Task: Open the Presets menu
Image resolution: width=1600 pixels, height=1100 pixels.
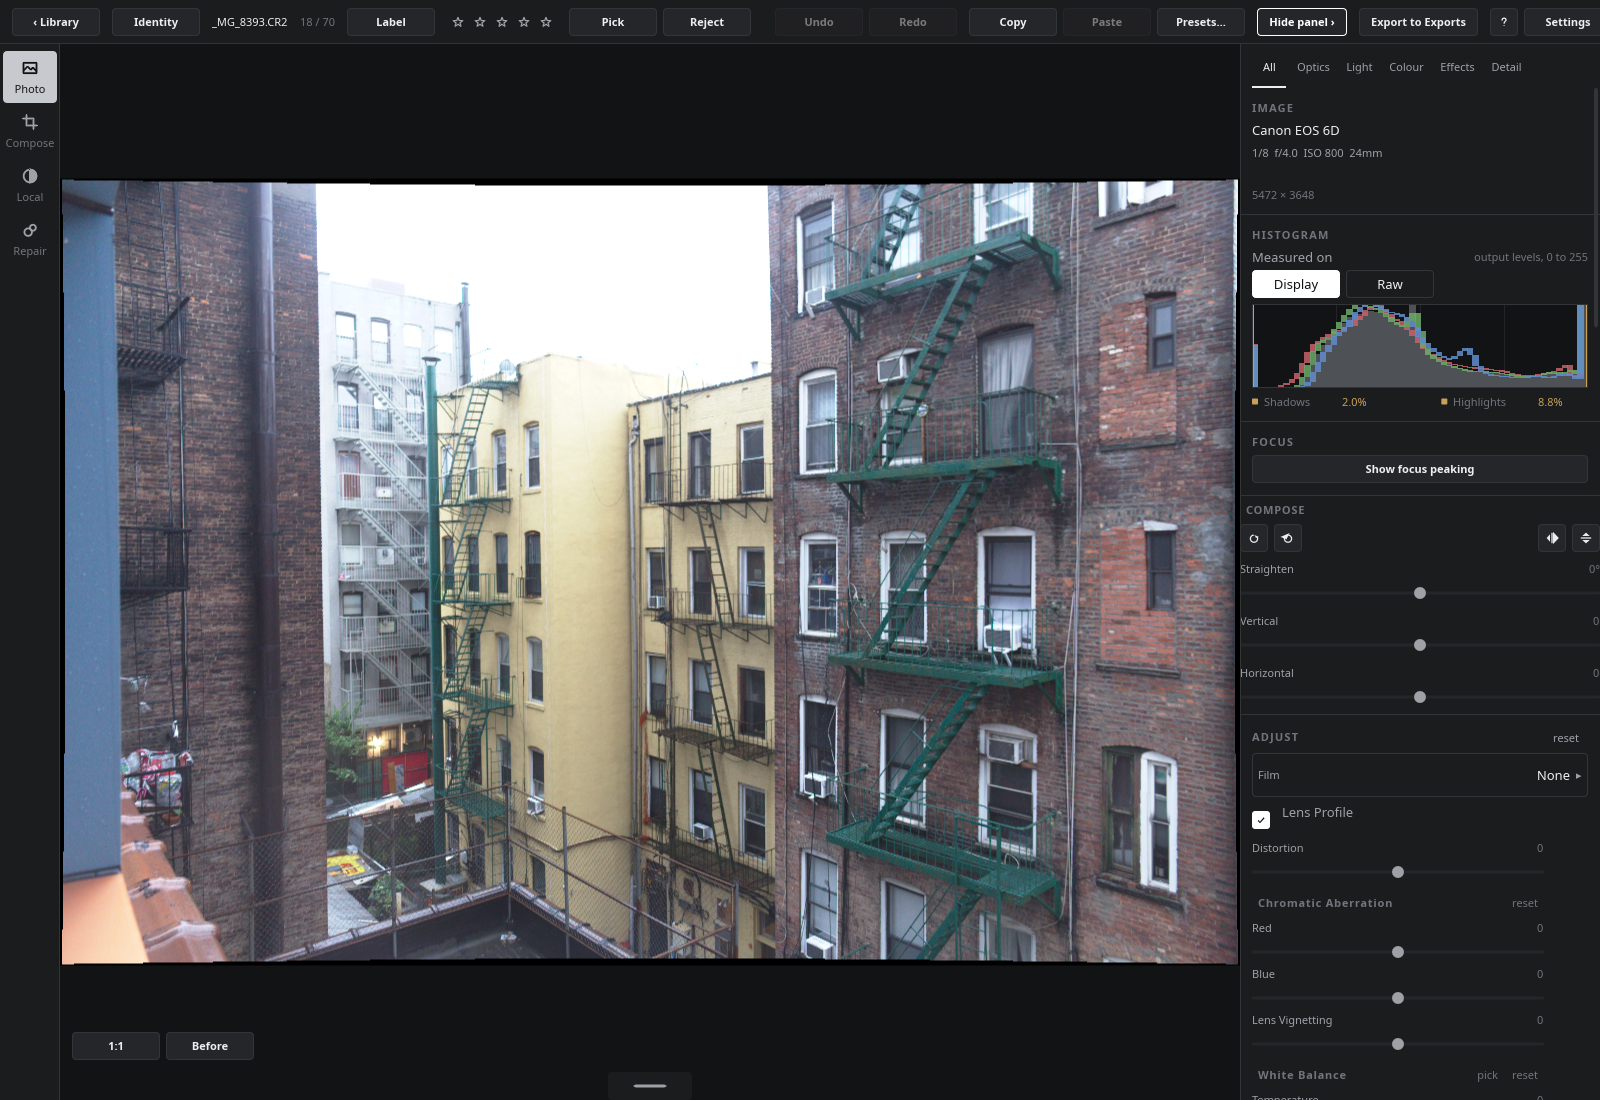Action: [1201, 22]
